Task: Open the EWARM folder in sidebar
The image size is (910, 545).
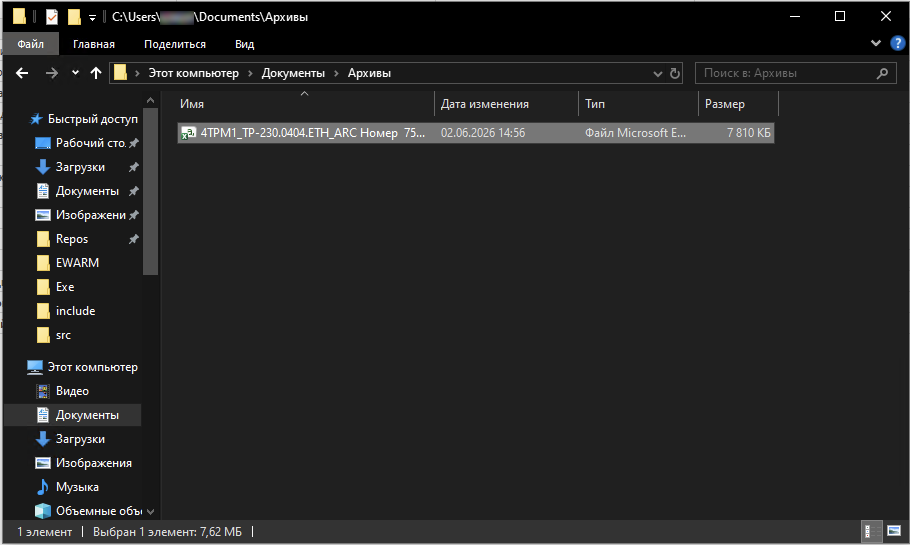Action: 77,263
